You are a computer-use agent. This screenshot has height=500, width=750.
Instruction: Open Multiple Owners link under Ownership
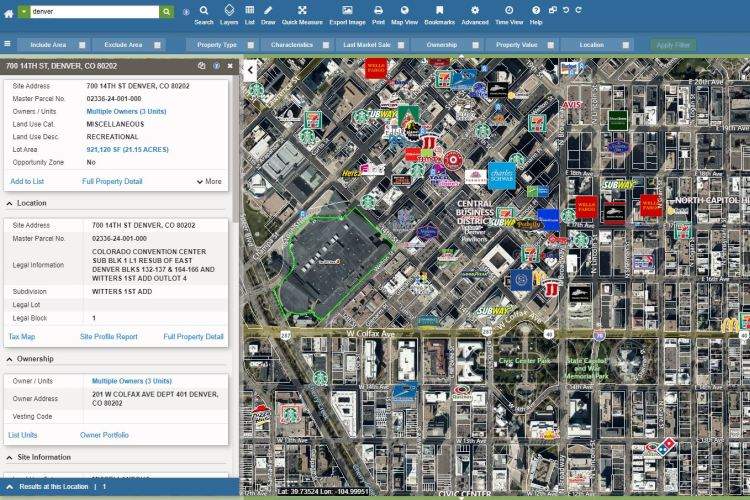(x=132, y=381)
